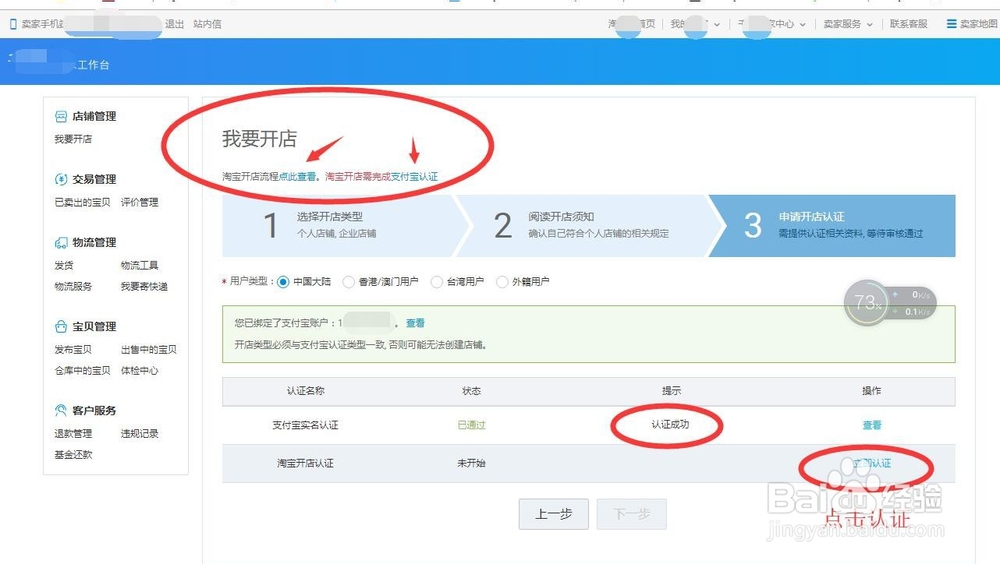This screenshot has width=1000, height=564.
Task: Open 站内信 messages link
Action: (207, 24)
